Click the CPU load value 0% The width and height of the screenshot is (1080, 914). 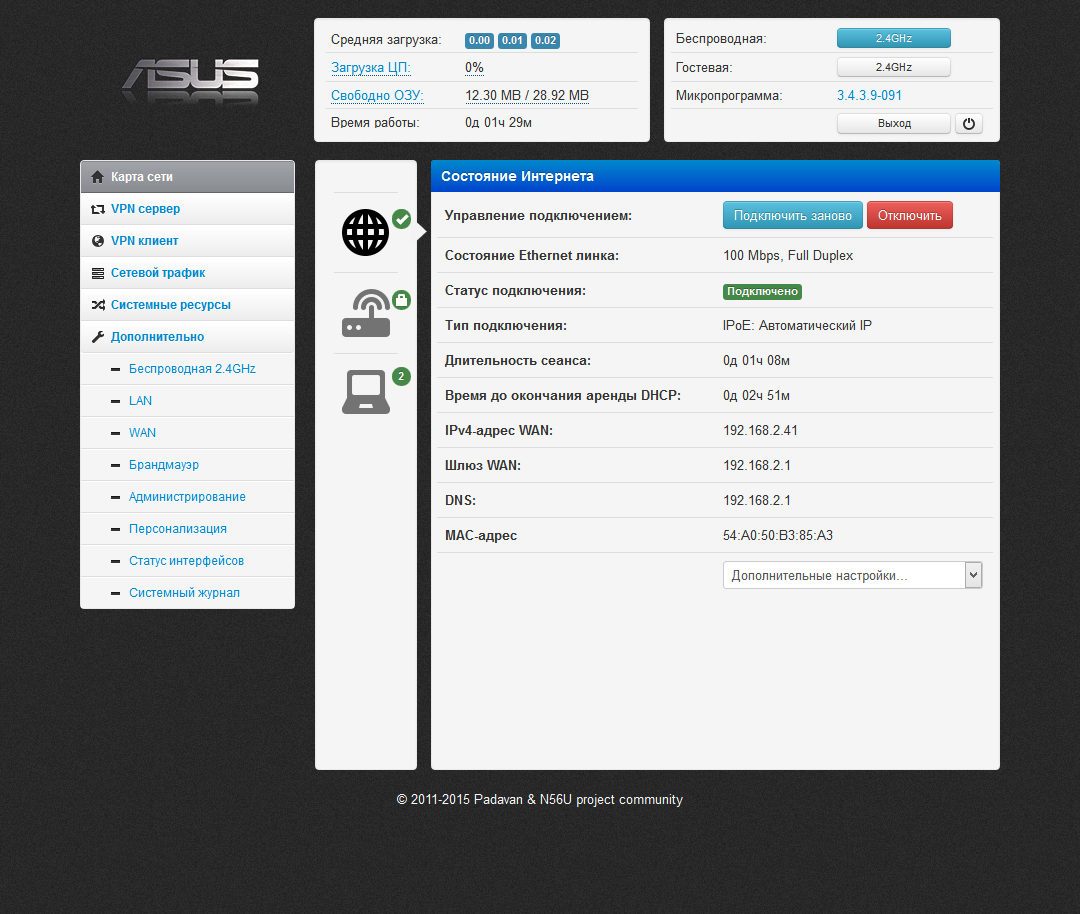pyautogui.click(x=475, y=67)
